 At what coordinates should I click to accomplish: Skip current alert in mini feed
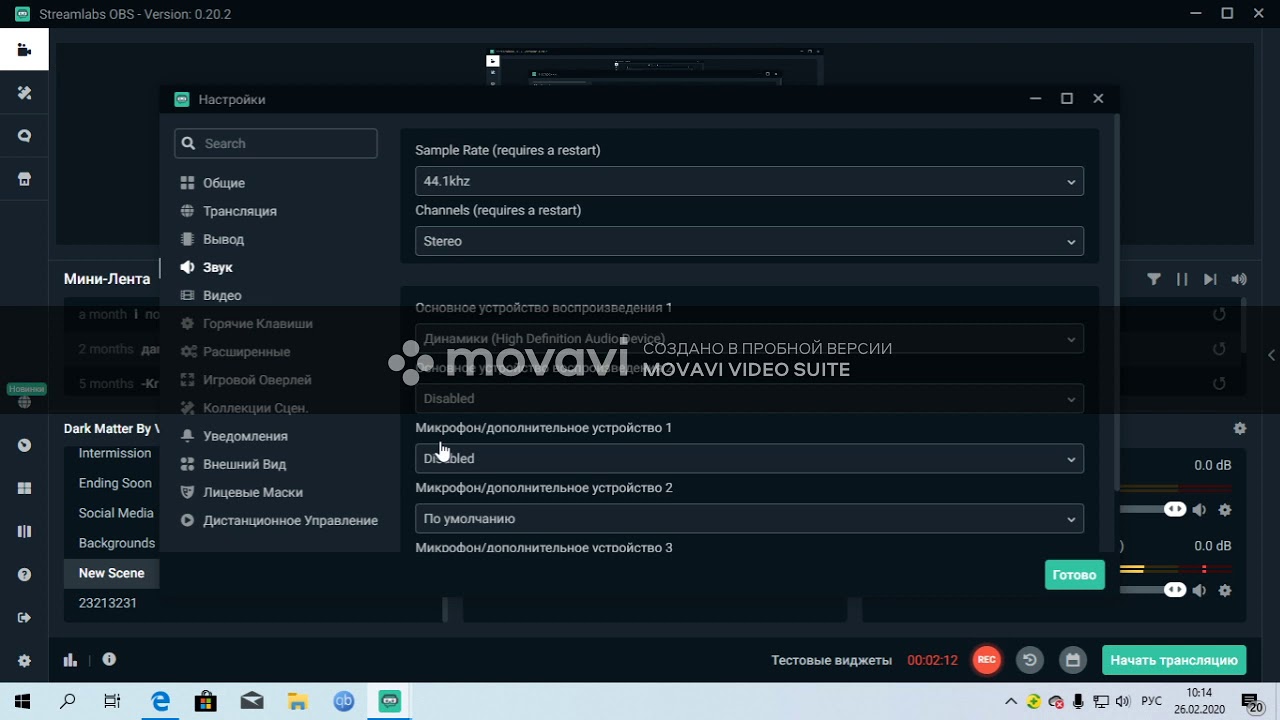click(1210, 279)
